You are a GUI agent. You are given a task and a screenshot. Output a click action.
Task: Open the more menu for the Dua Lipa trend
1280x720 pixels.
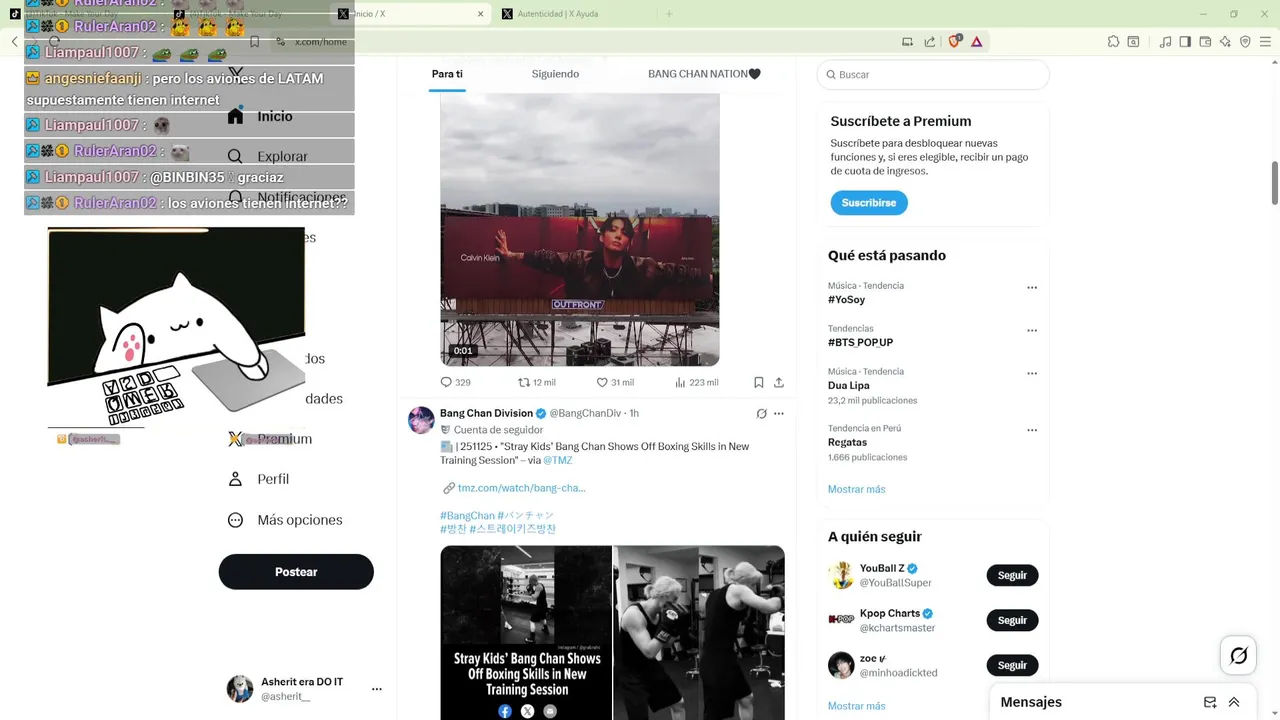click(1032, 374)
